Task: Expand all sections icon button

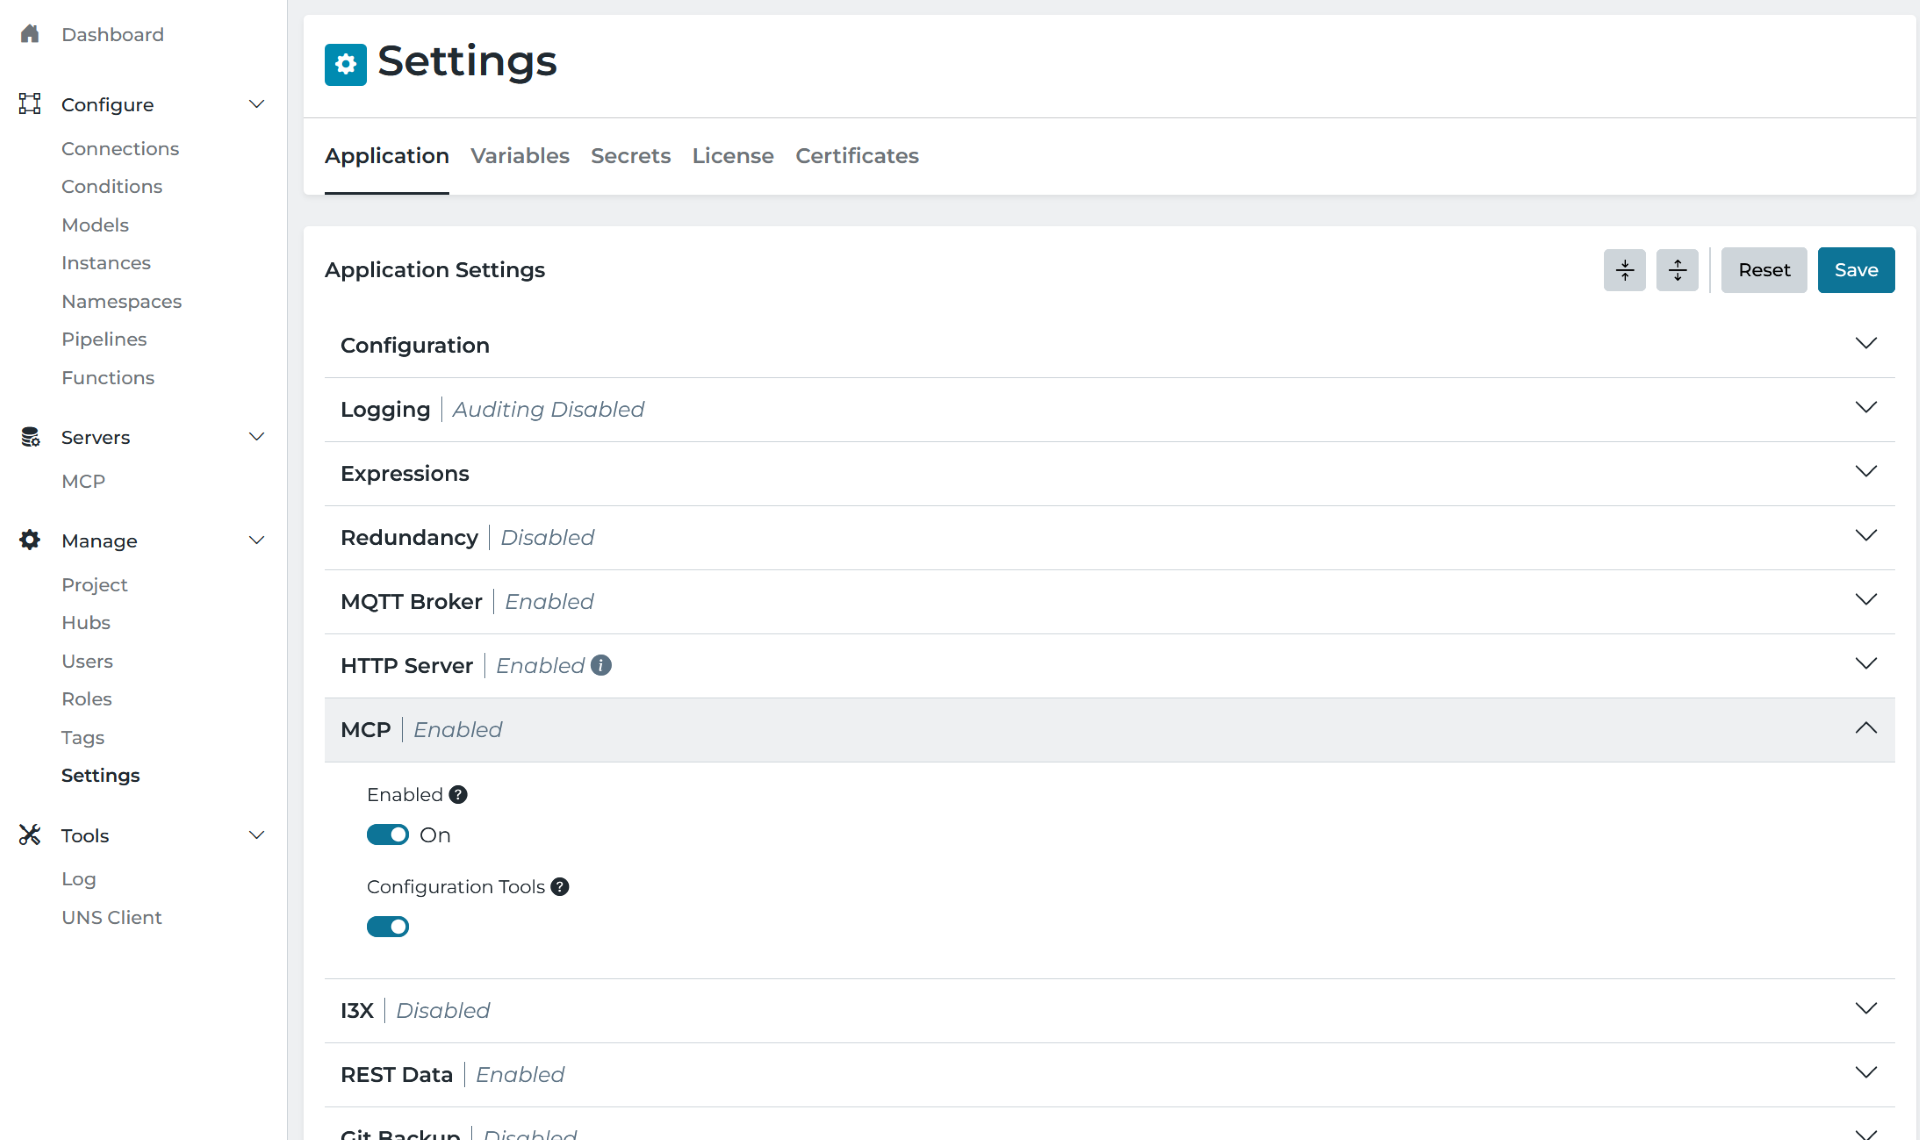Action: point(1677,270)
